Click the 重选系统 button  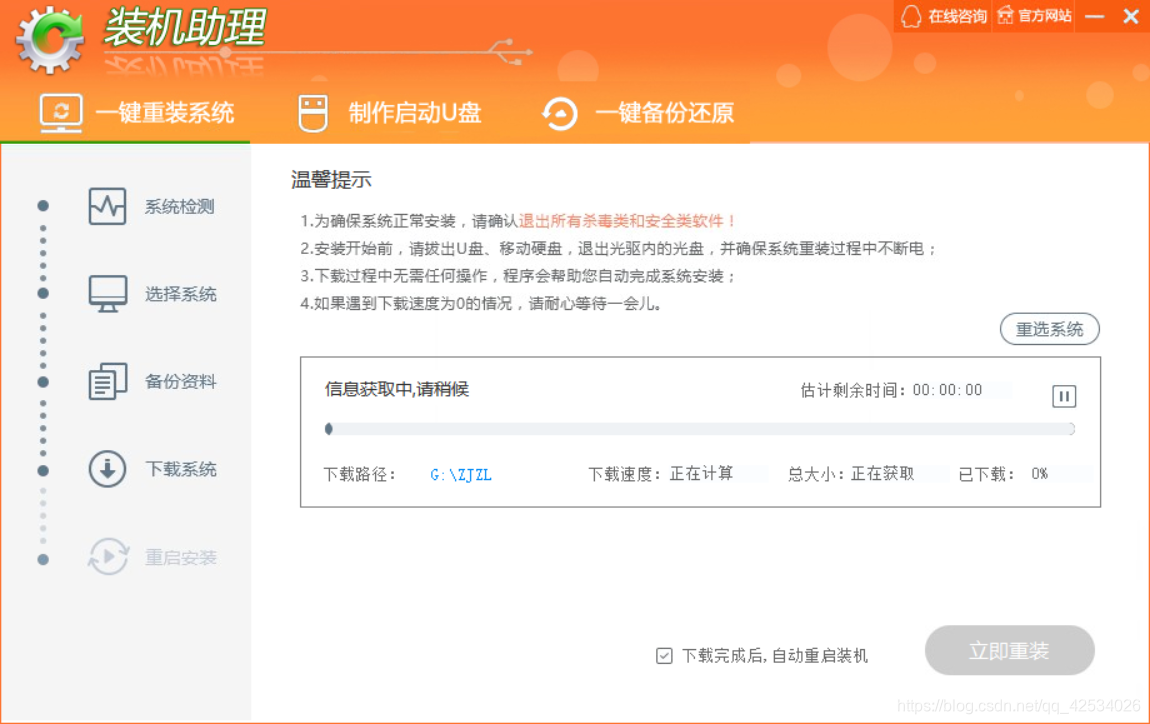1050,329
